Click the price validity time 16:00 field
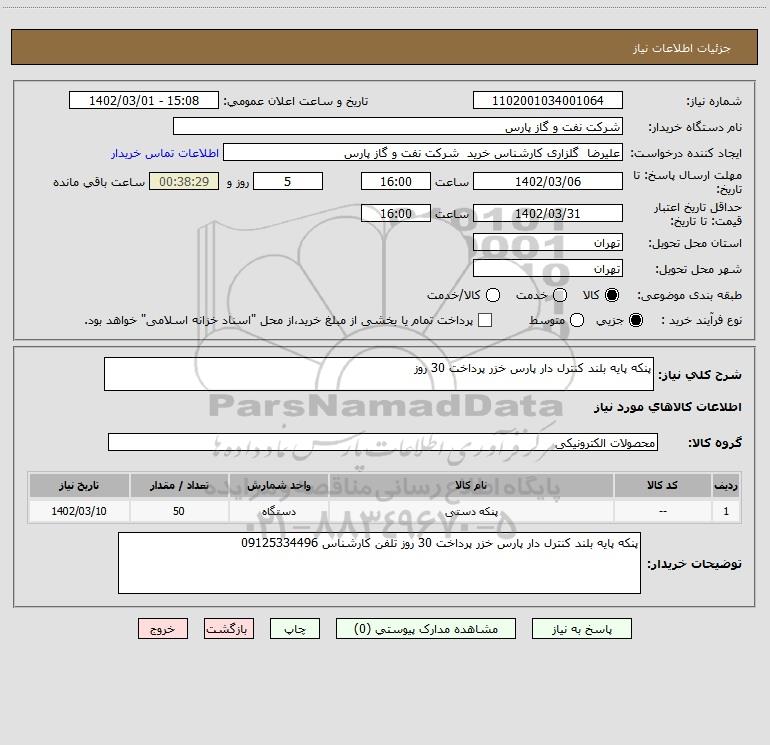770x745 pixels. click(x=396, y=214)
